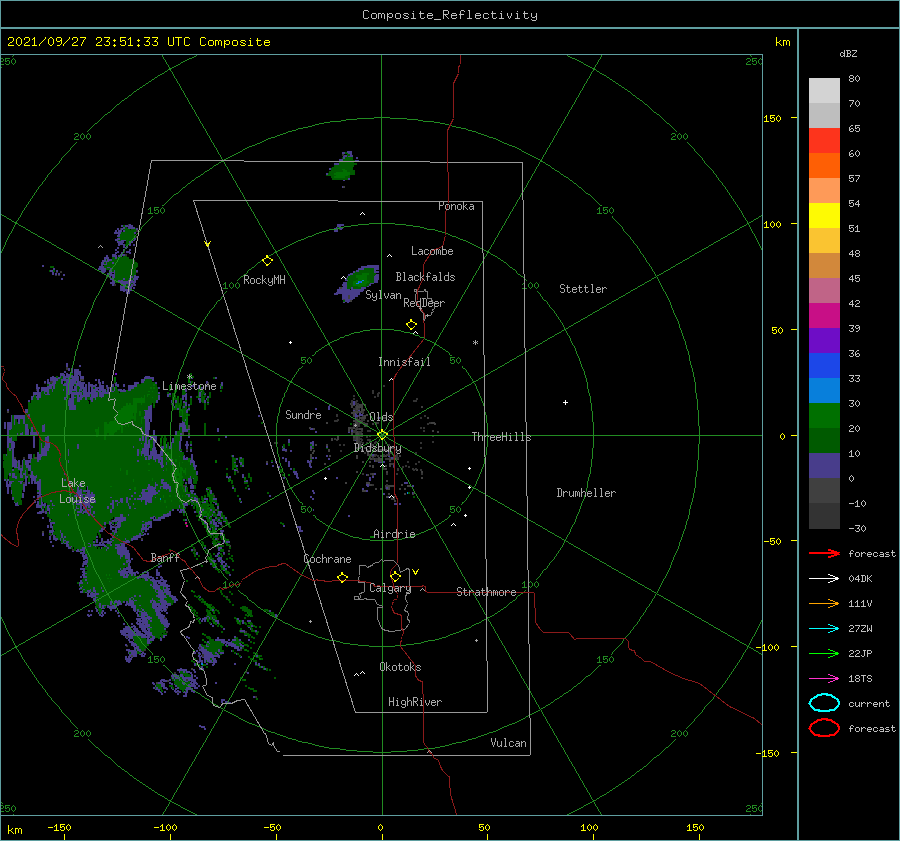Click the Ponoka city label
The width and height of the screenshot is (900, 841).
click(456, 206)
